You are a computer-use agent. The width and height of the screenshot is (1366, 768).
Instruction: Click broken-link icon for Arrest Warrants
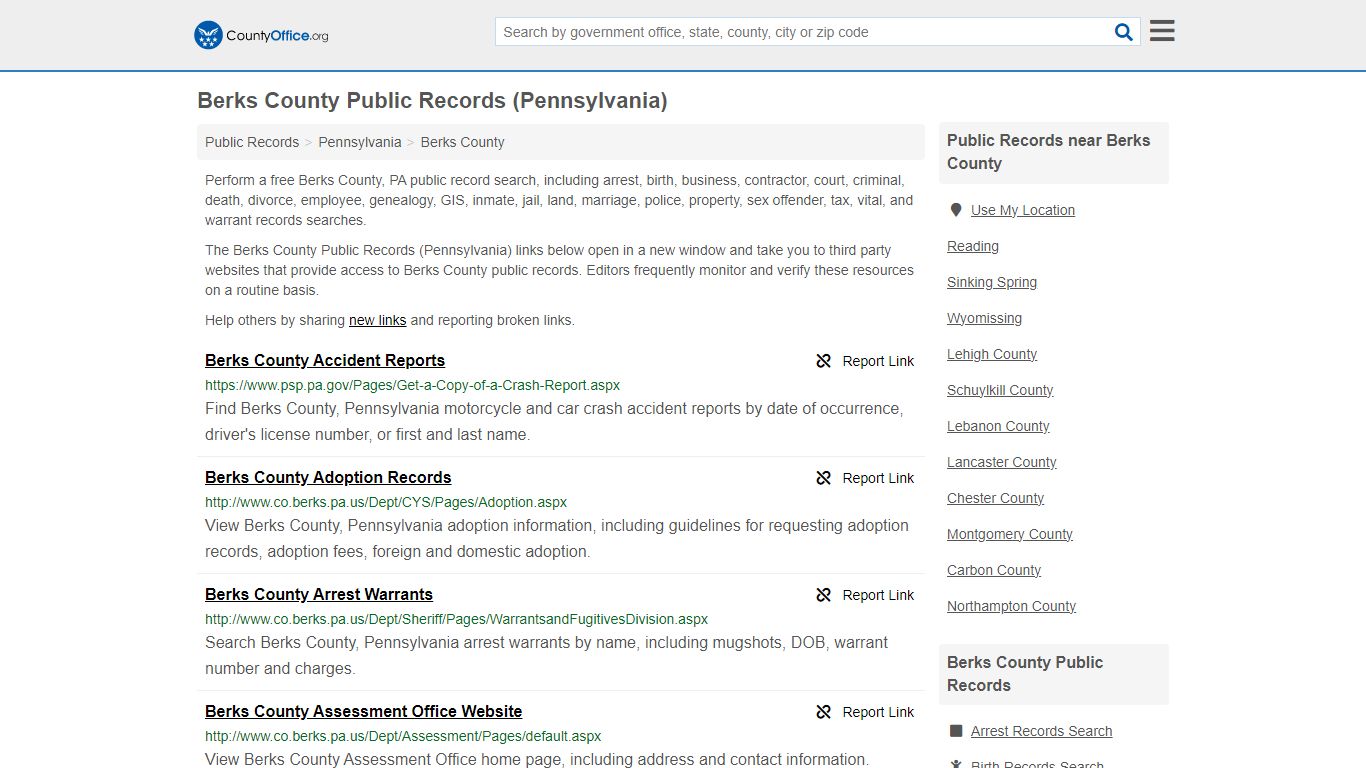click(823, 595)
